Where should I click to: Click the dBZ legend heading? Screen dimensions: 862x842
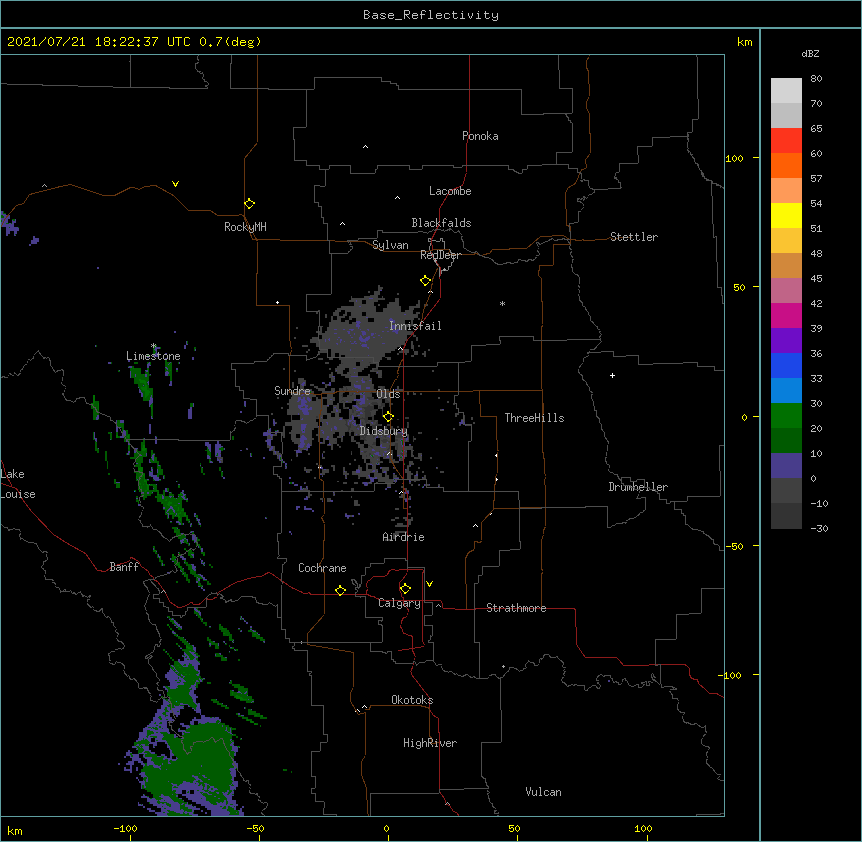click(x=810, y=53)
